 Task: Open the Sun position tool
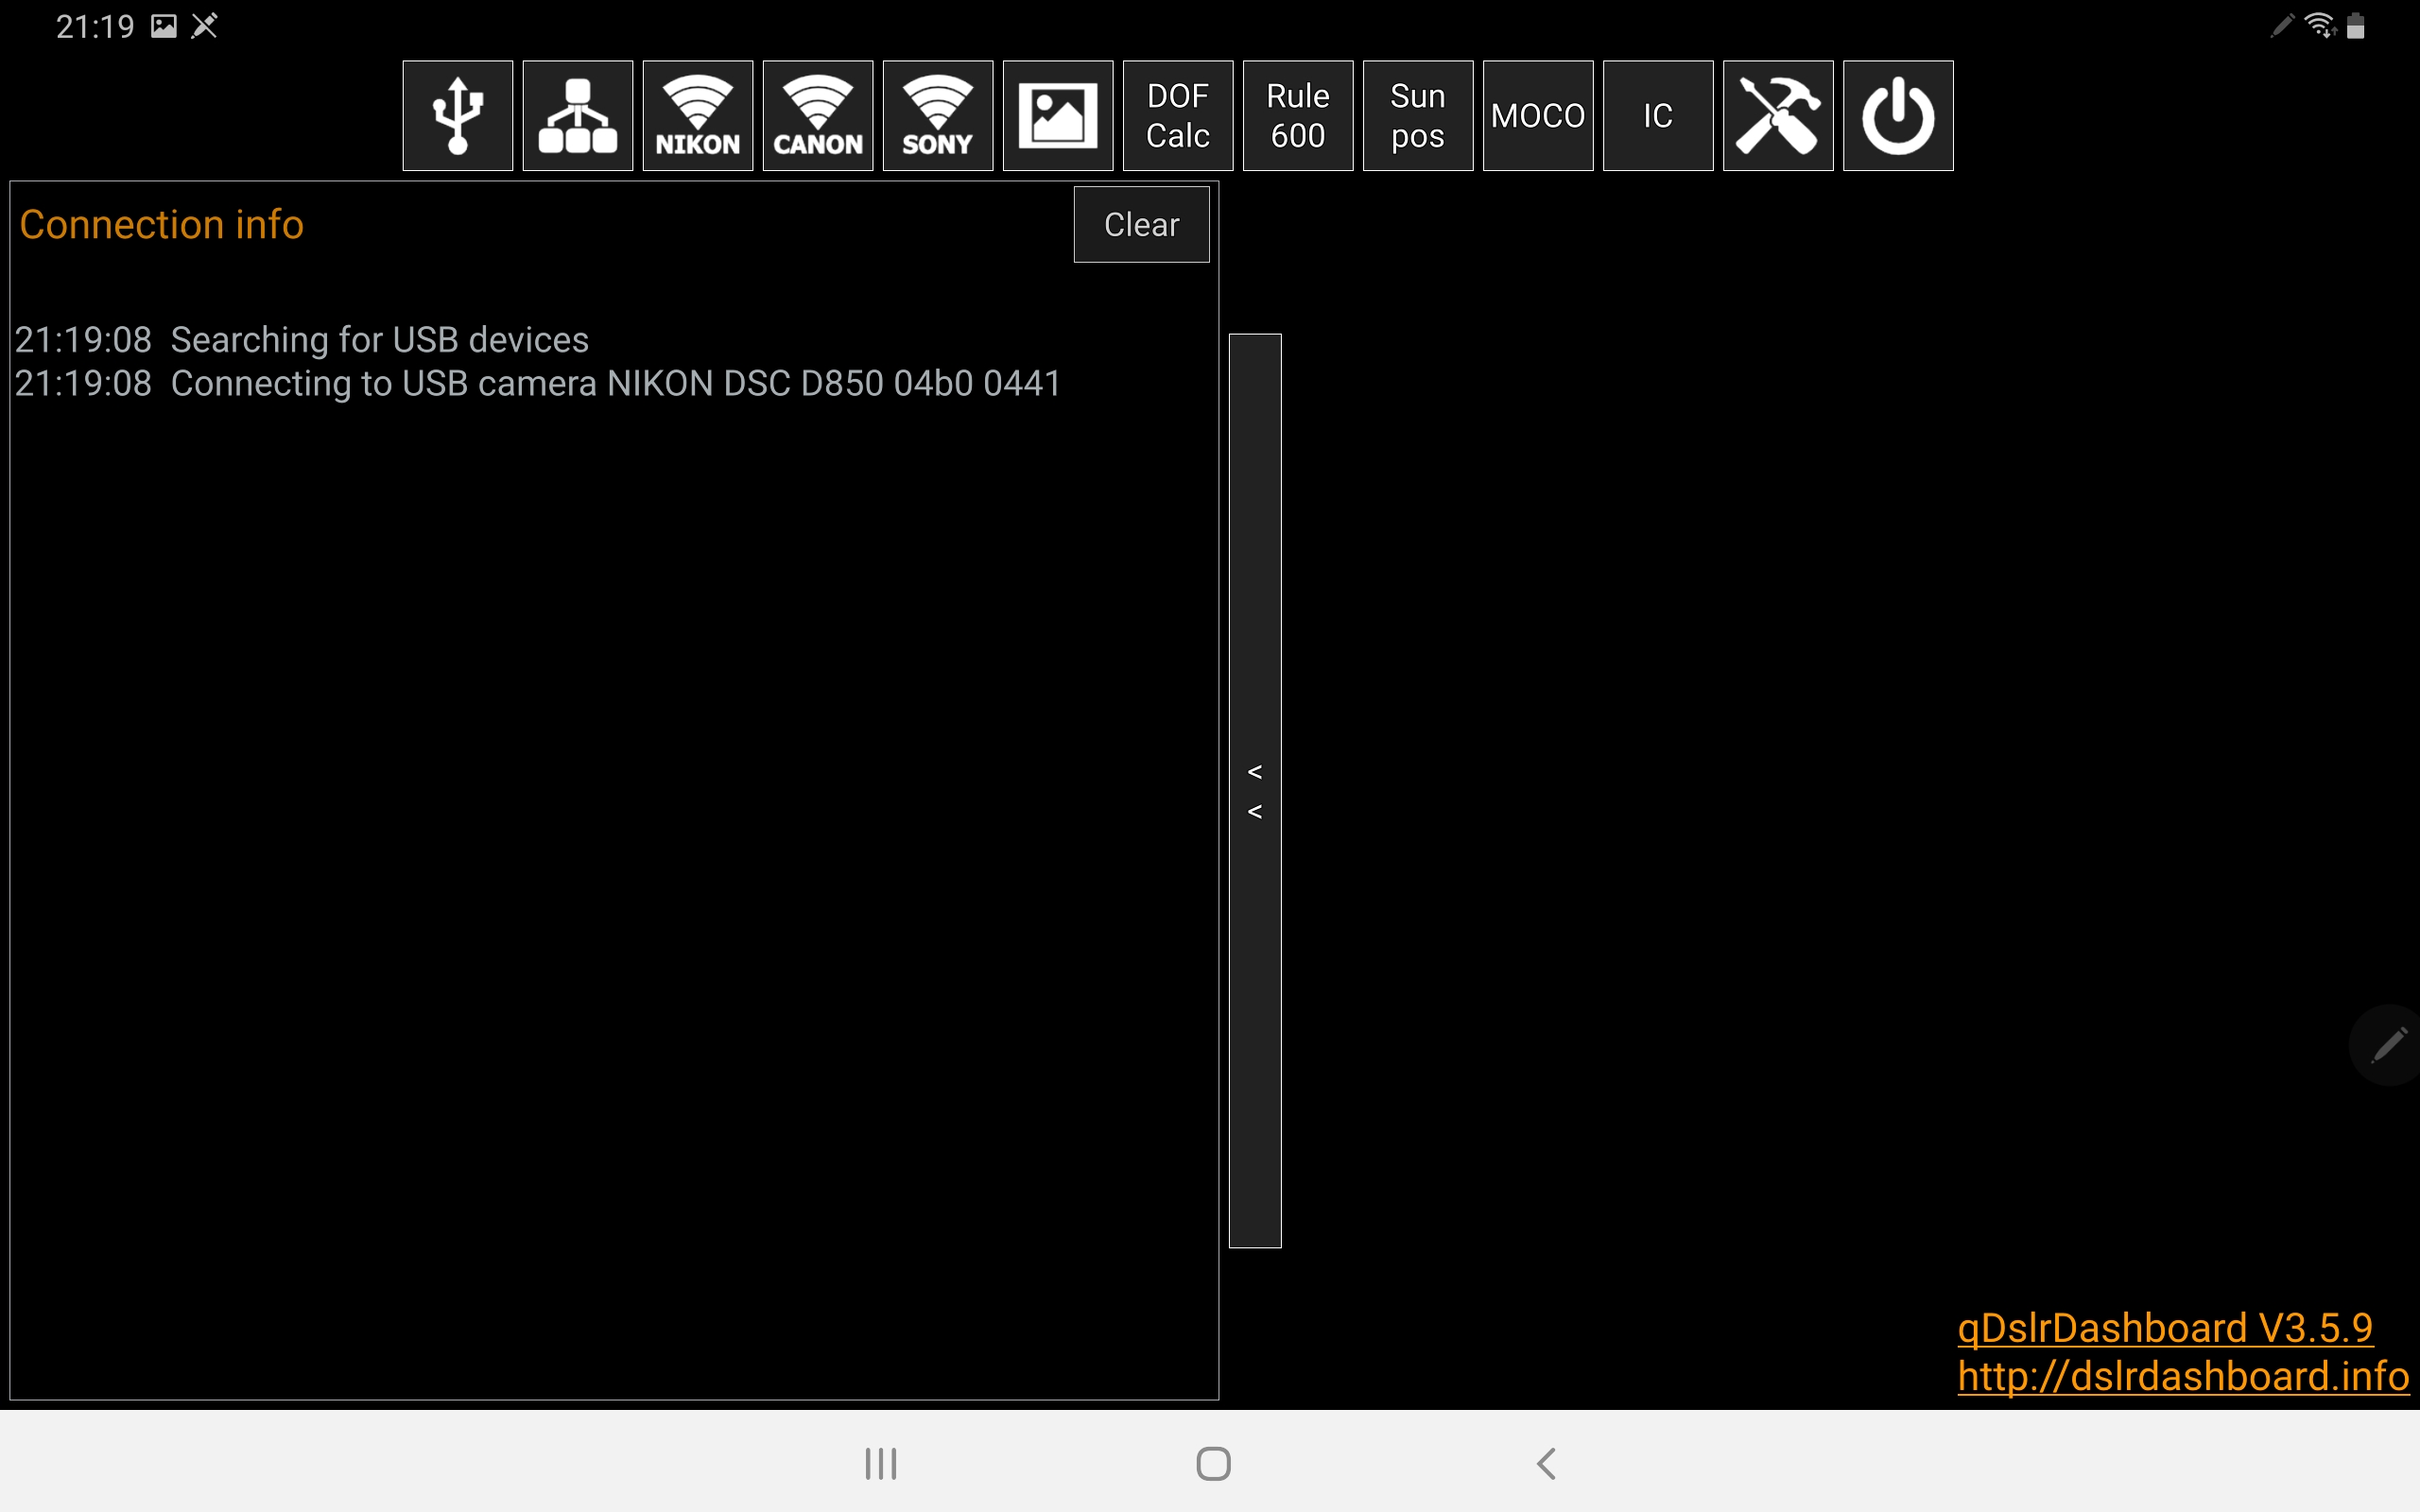tap(1416, 113)
